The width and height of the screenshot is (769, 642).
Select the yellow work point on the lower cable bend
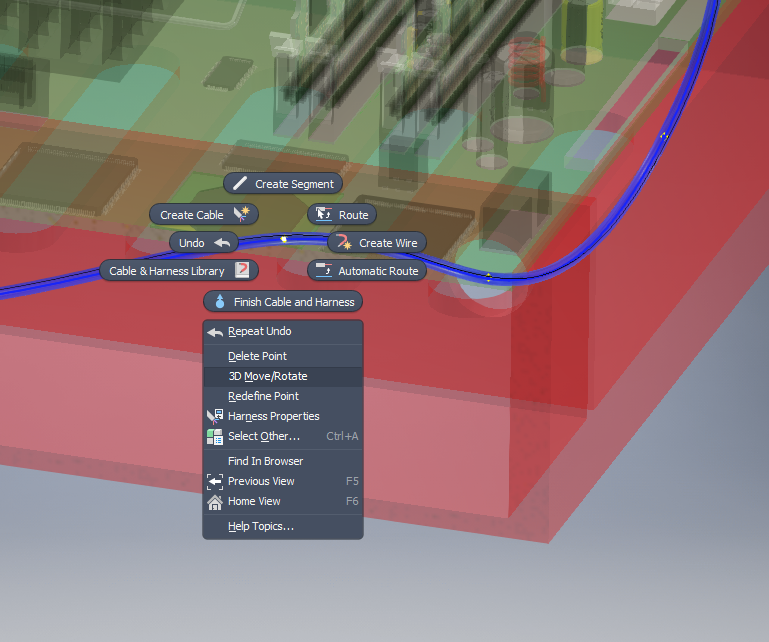(x=488, y=277)
